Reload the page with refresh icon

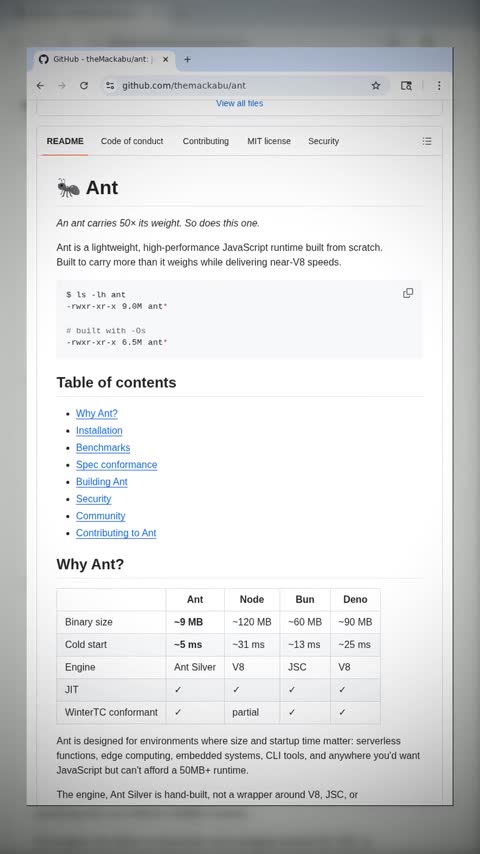tap(84, 86)
